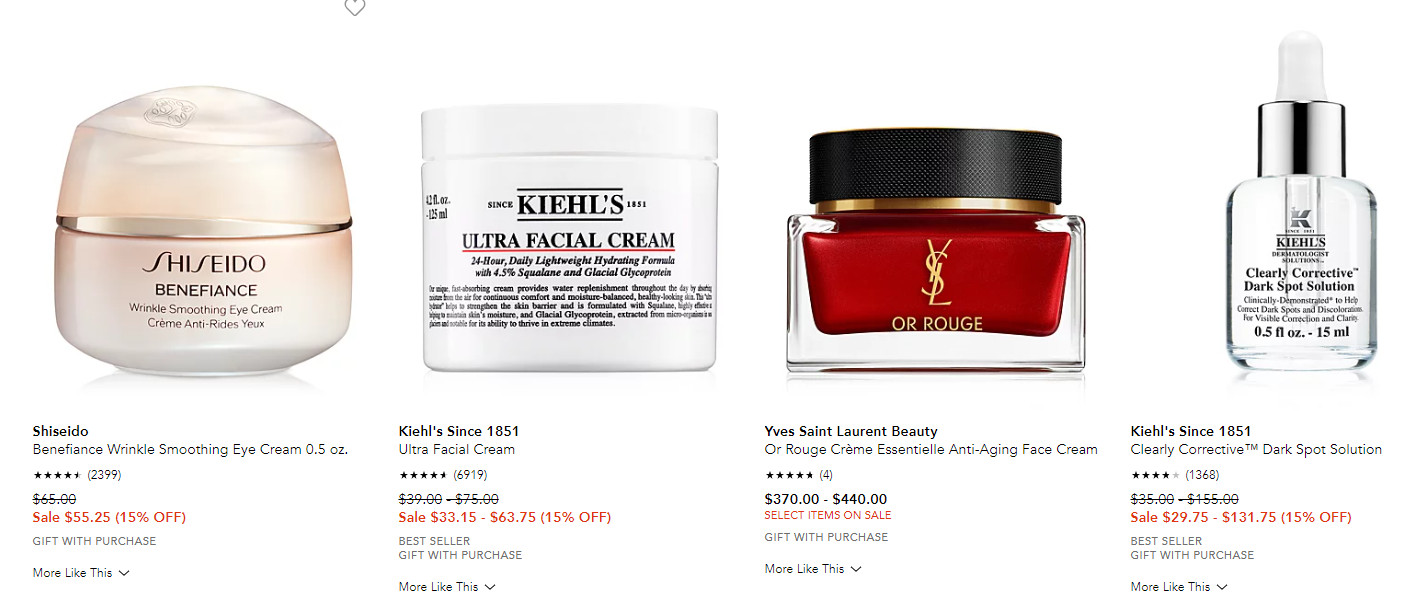Click Shiseido Gift With Purchase label
1410x615 pixels.
pos(95,541)
